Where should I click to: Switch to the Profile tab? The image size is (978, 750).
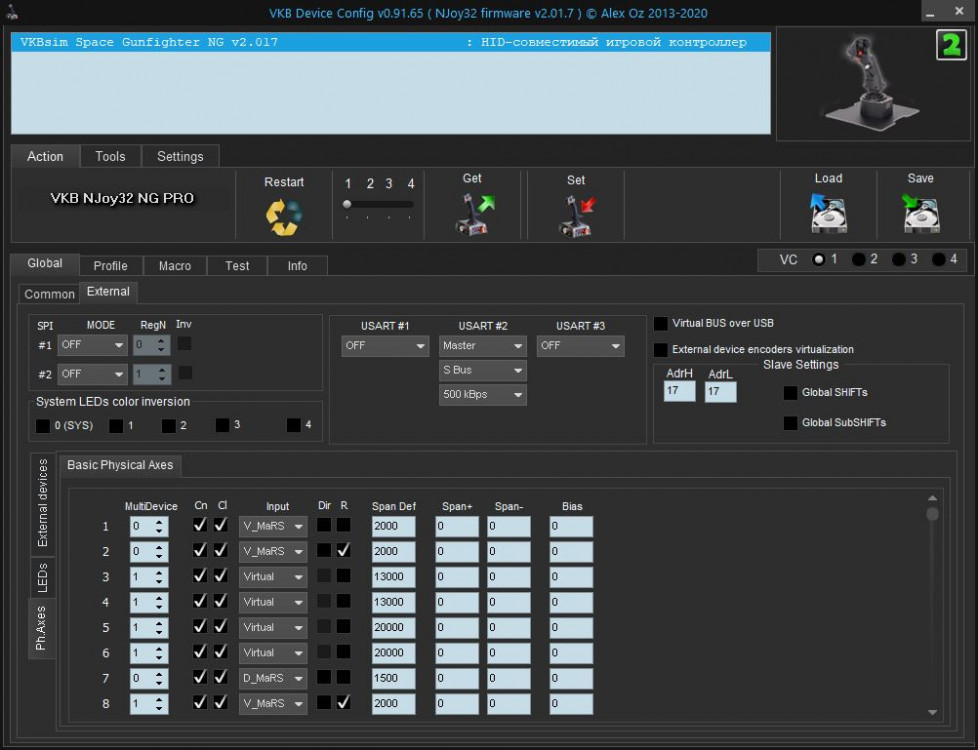click(x=110, y=266)
